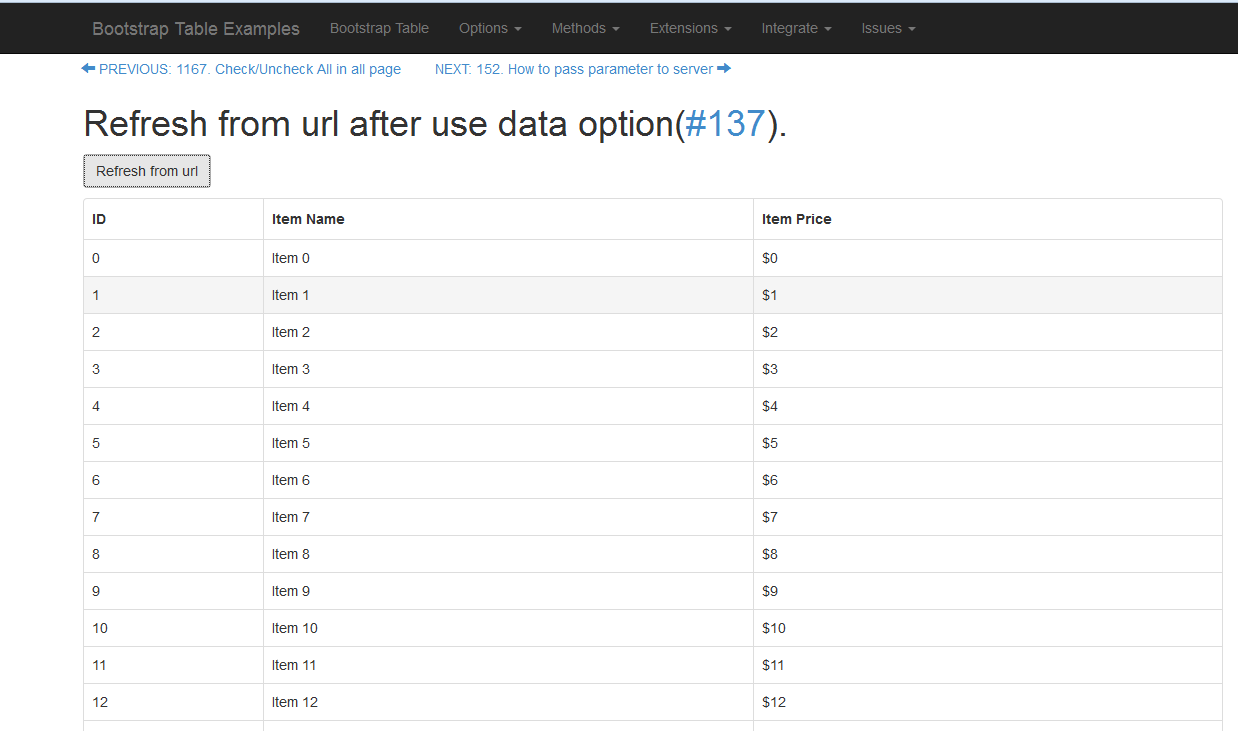The image size is (1238, 731).
Task: Select the 'Item 1' name cell
Action: pyautogui.click(x=509, y=295)
